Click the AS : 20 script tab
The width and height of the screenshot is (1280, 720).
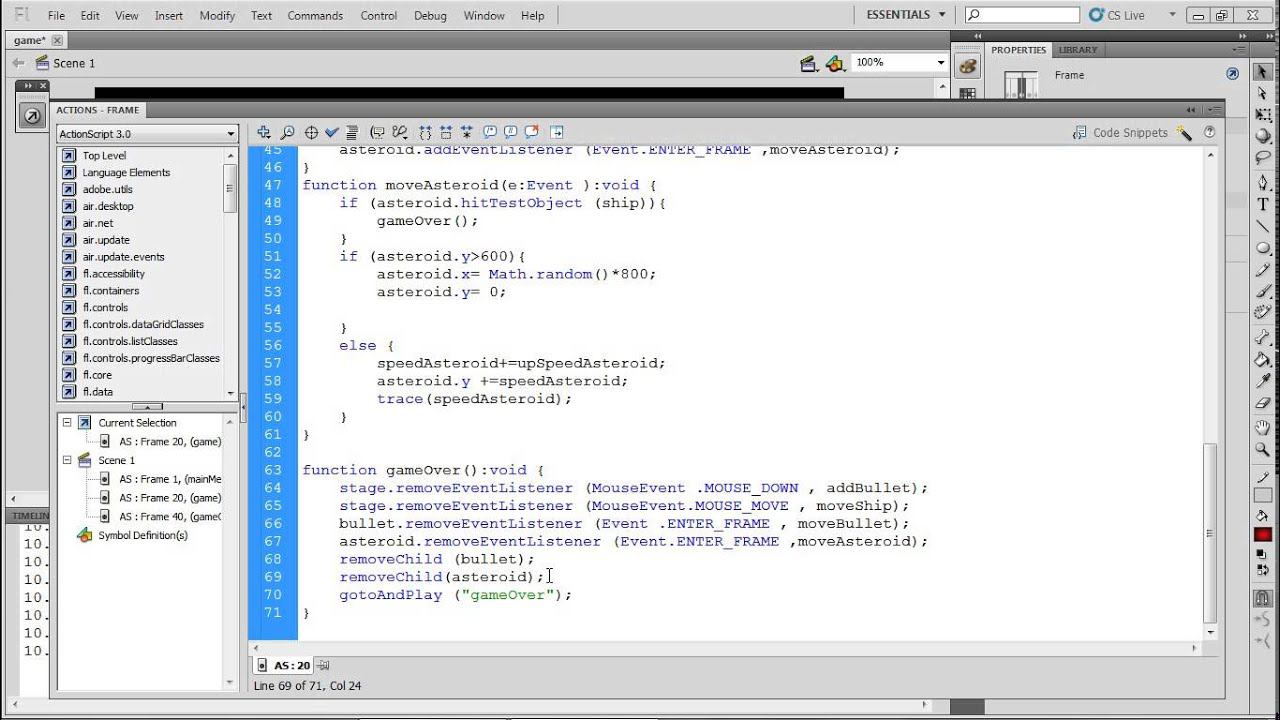[x=284, y=665]
